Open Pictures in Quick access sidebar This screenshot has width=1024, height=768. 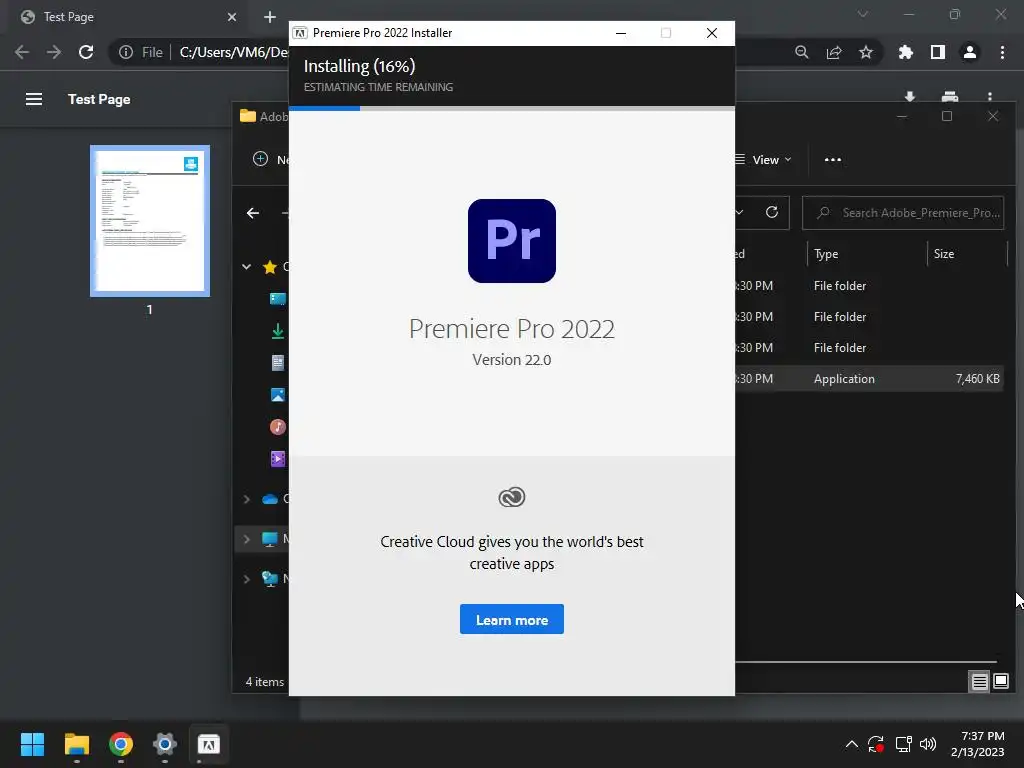[278, 395]
